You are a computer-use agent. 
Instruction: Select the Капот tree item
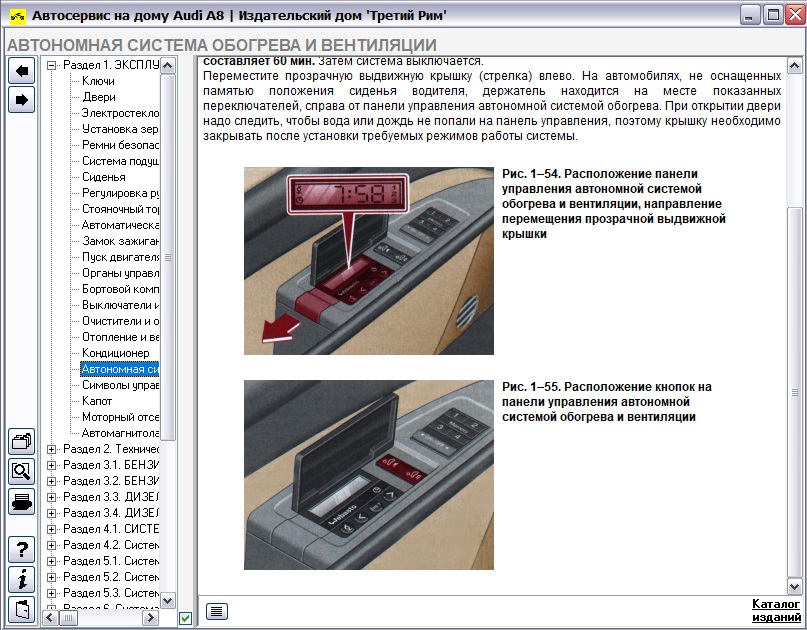pos(97,401)
